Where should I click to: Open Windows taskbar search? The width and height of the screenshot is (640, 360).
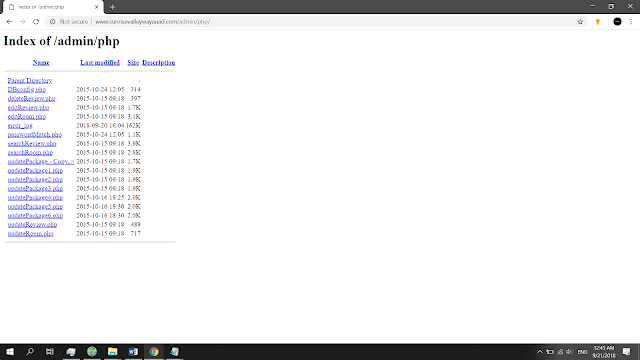tap(30, 351)
